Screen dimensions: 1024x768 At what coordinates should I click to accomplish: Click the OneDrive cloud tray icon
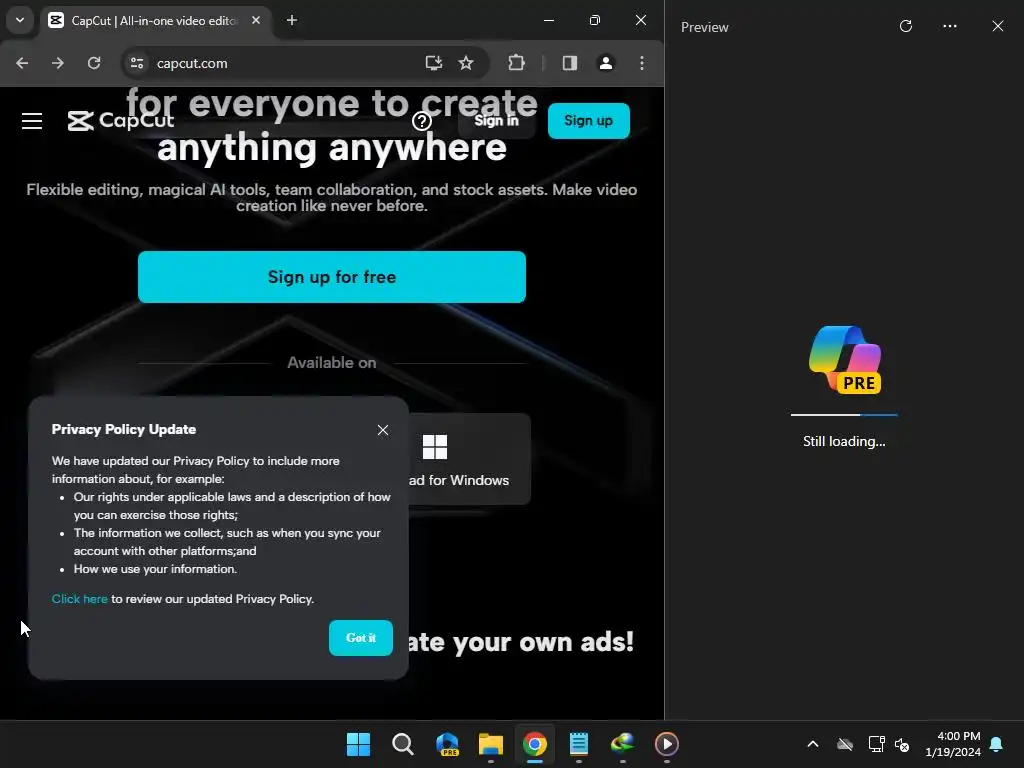click(845, 744)
